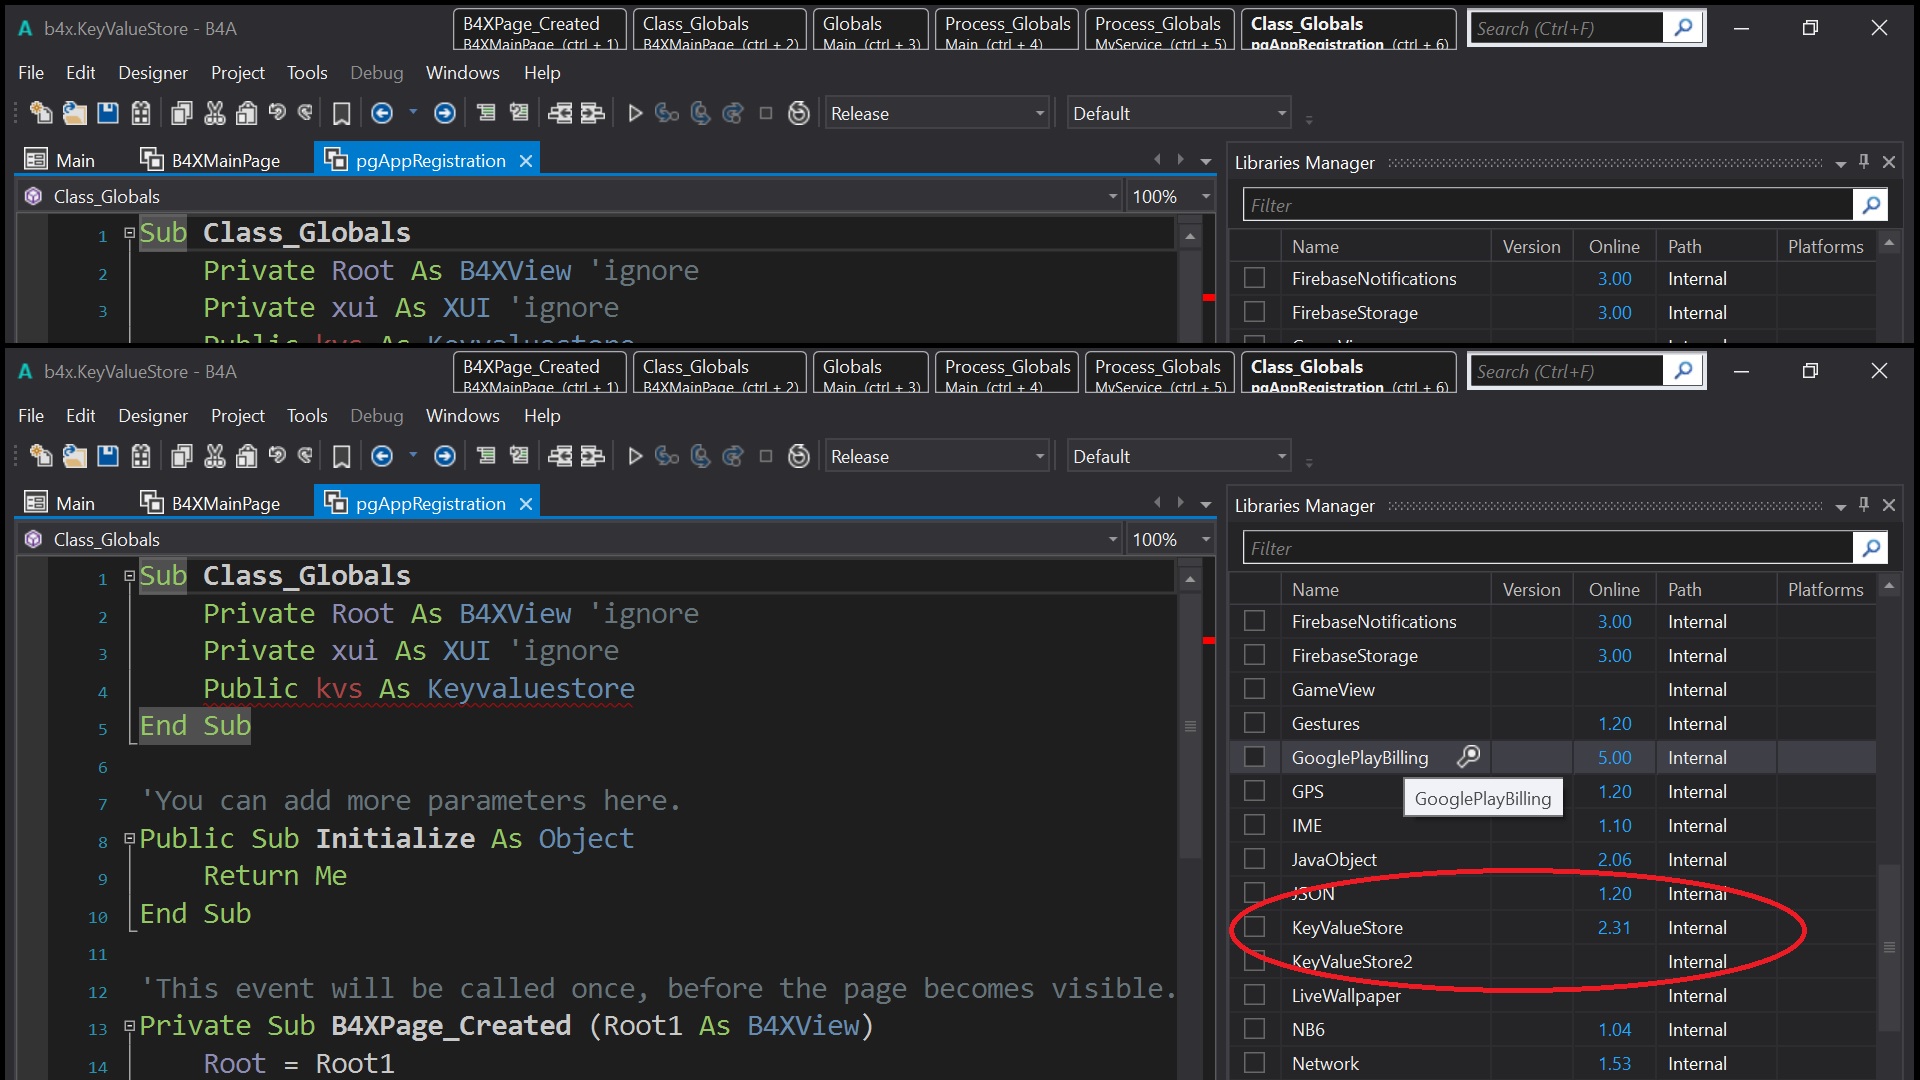1920x1080 pixels.
Task: Click the lower code editor vertical scrollbar thumb
Action: tap(1190, 726)
